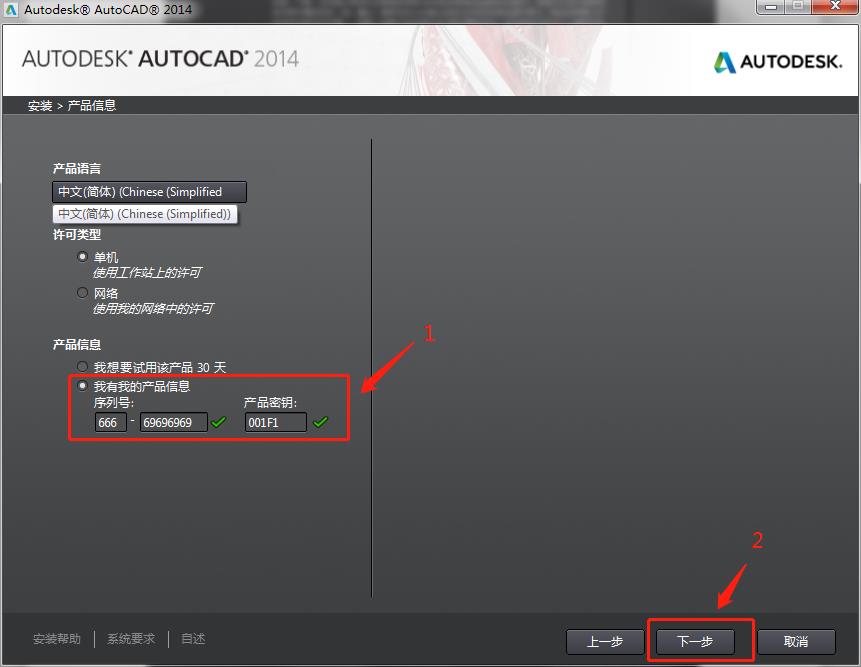Continue with the 下一步 button
Screen dimensions: 861x667
(x=695, y=641)
